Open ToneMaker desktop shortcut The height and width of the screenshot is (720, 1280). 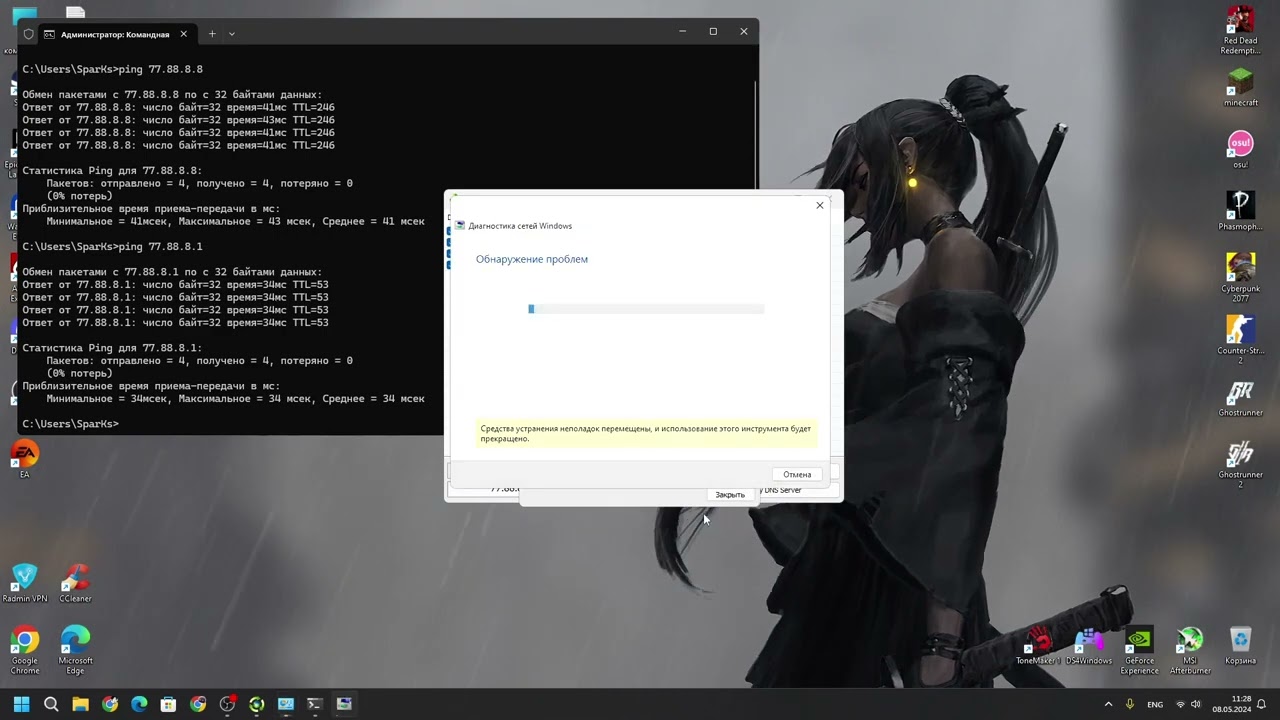coord(1037,646)
